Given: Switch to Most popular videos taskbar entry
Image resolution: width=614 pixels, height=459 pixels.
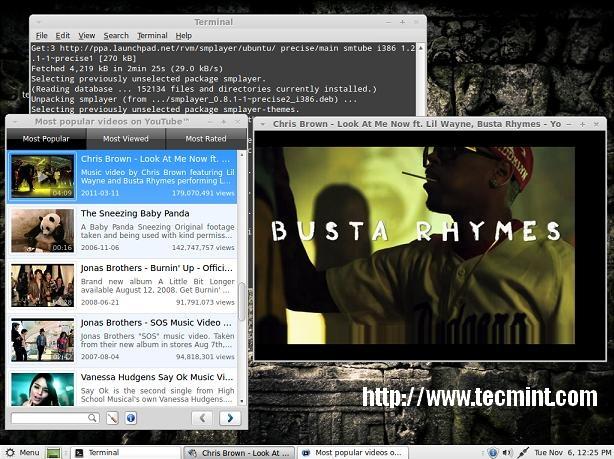Looking at the screenshot, I should coord(353,453).
